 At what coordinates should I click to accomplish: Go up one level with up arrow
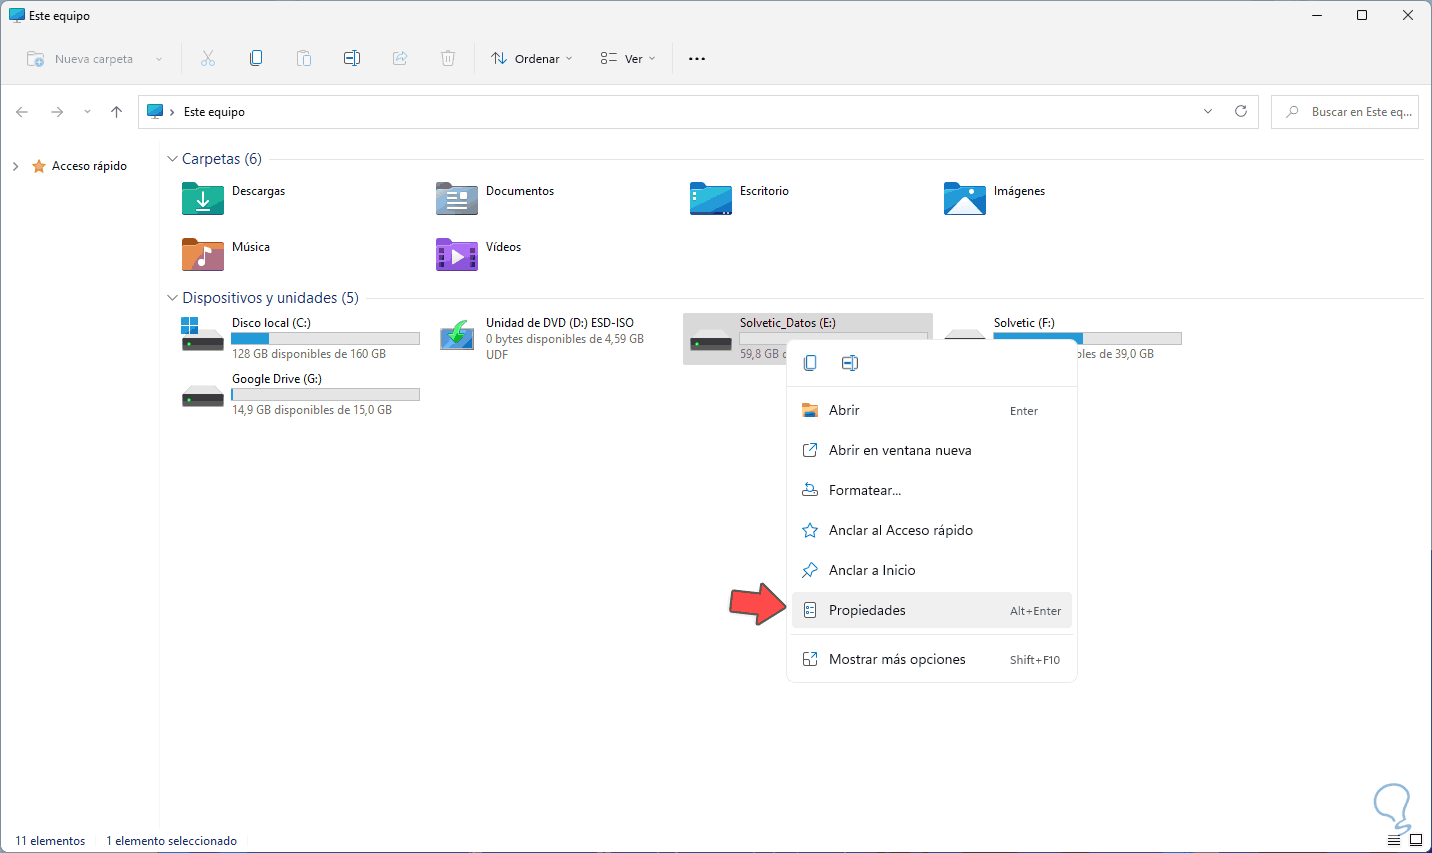point(117,112)
